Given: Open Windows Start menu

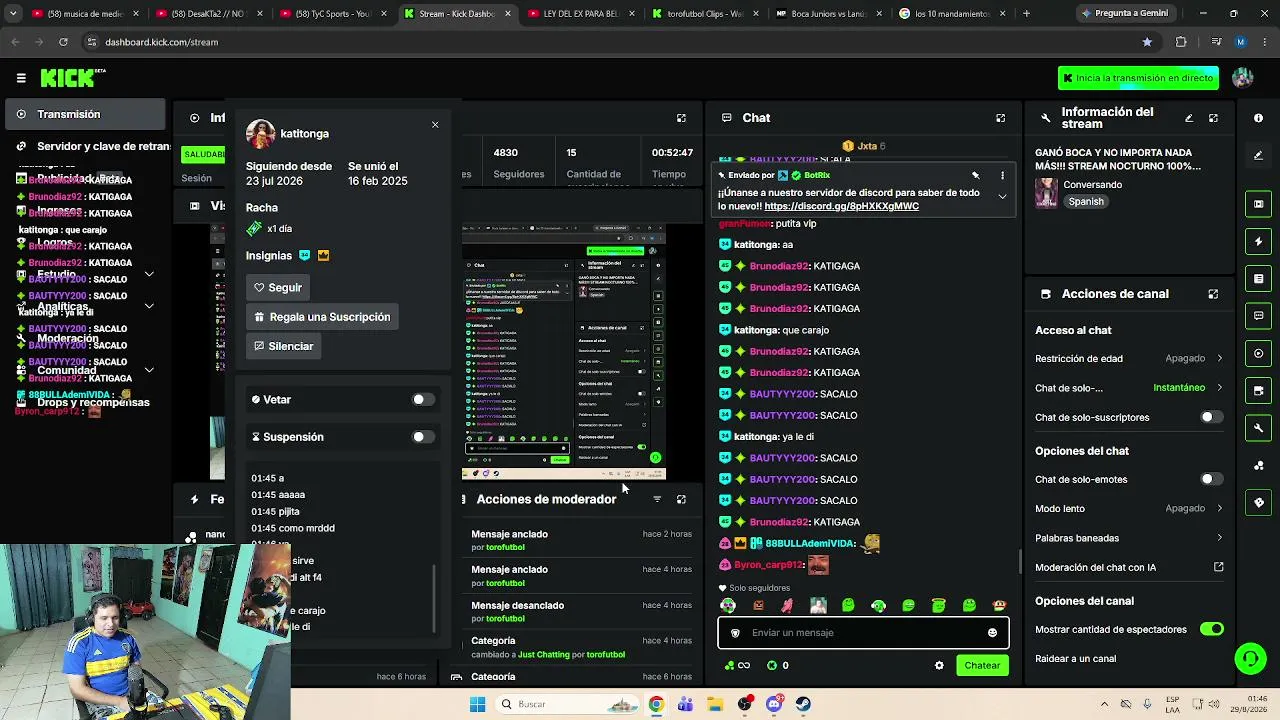Looking at the screenshot, I should tap(478, 704).
